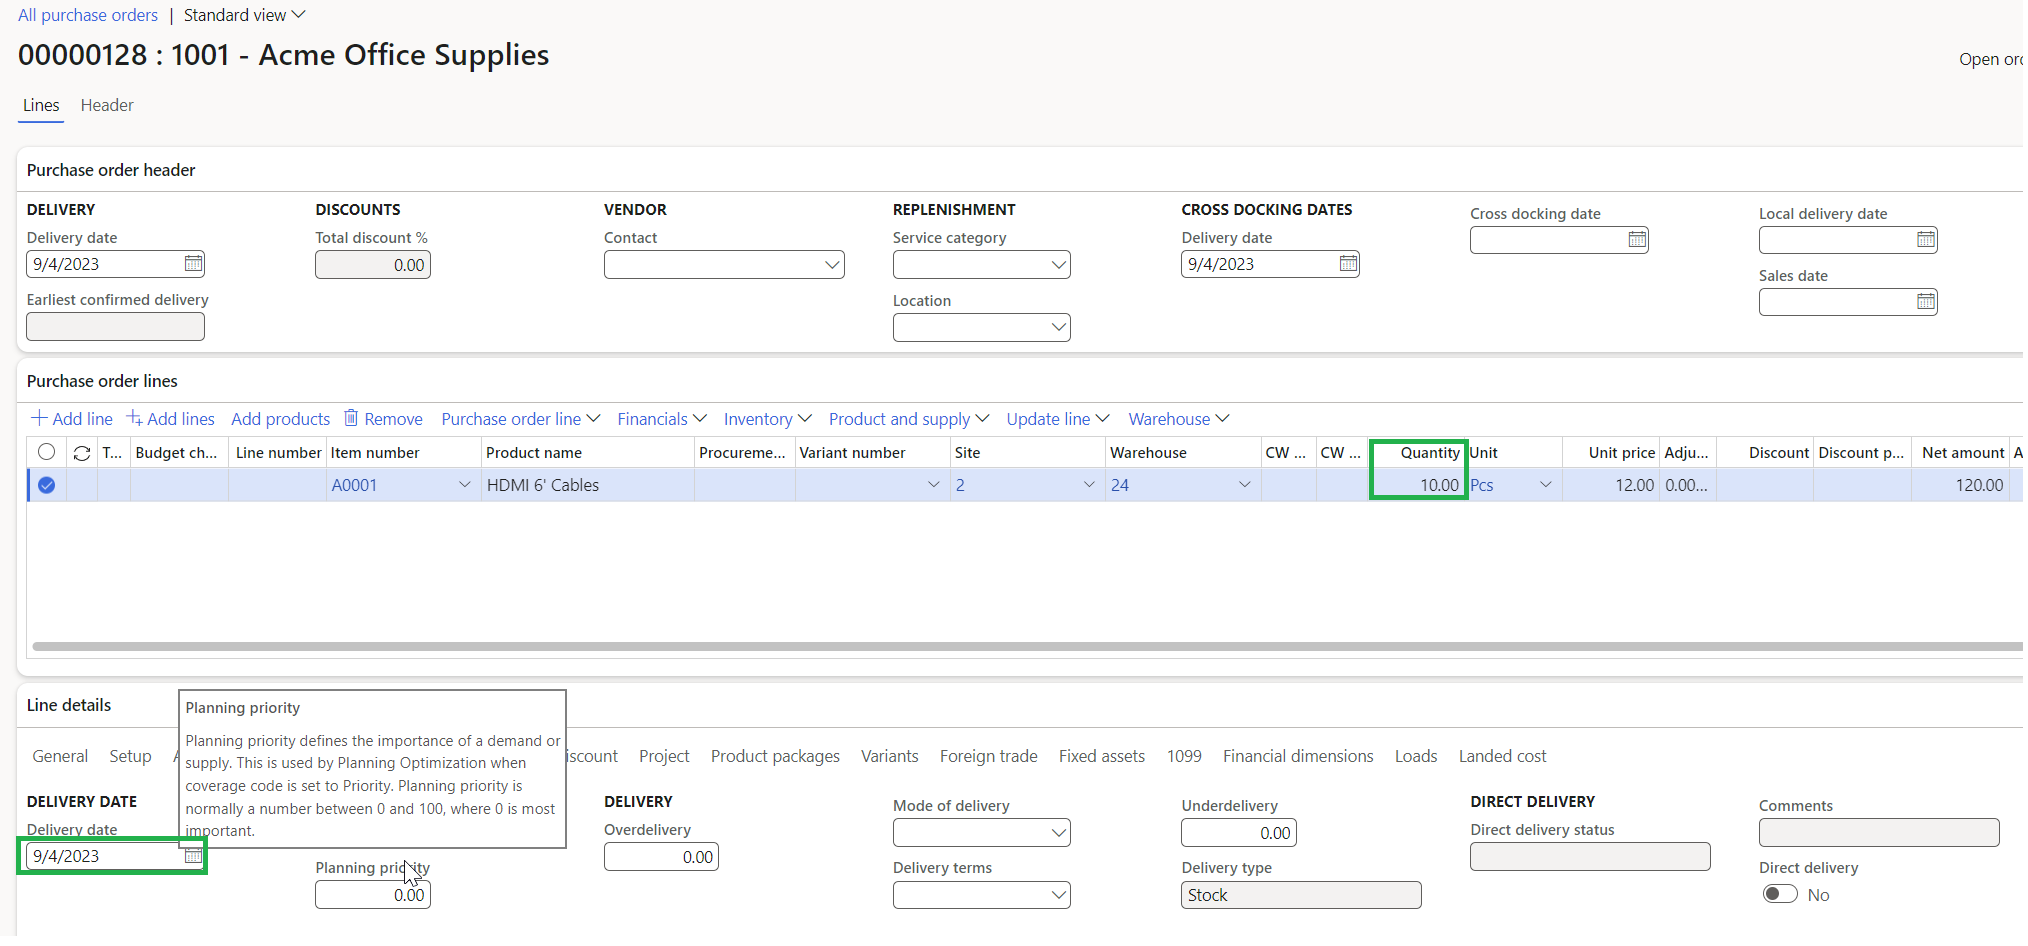
Task: Toggle Direct delivery to Yes
Action: (x=1779, y=893)
